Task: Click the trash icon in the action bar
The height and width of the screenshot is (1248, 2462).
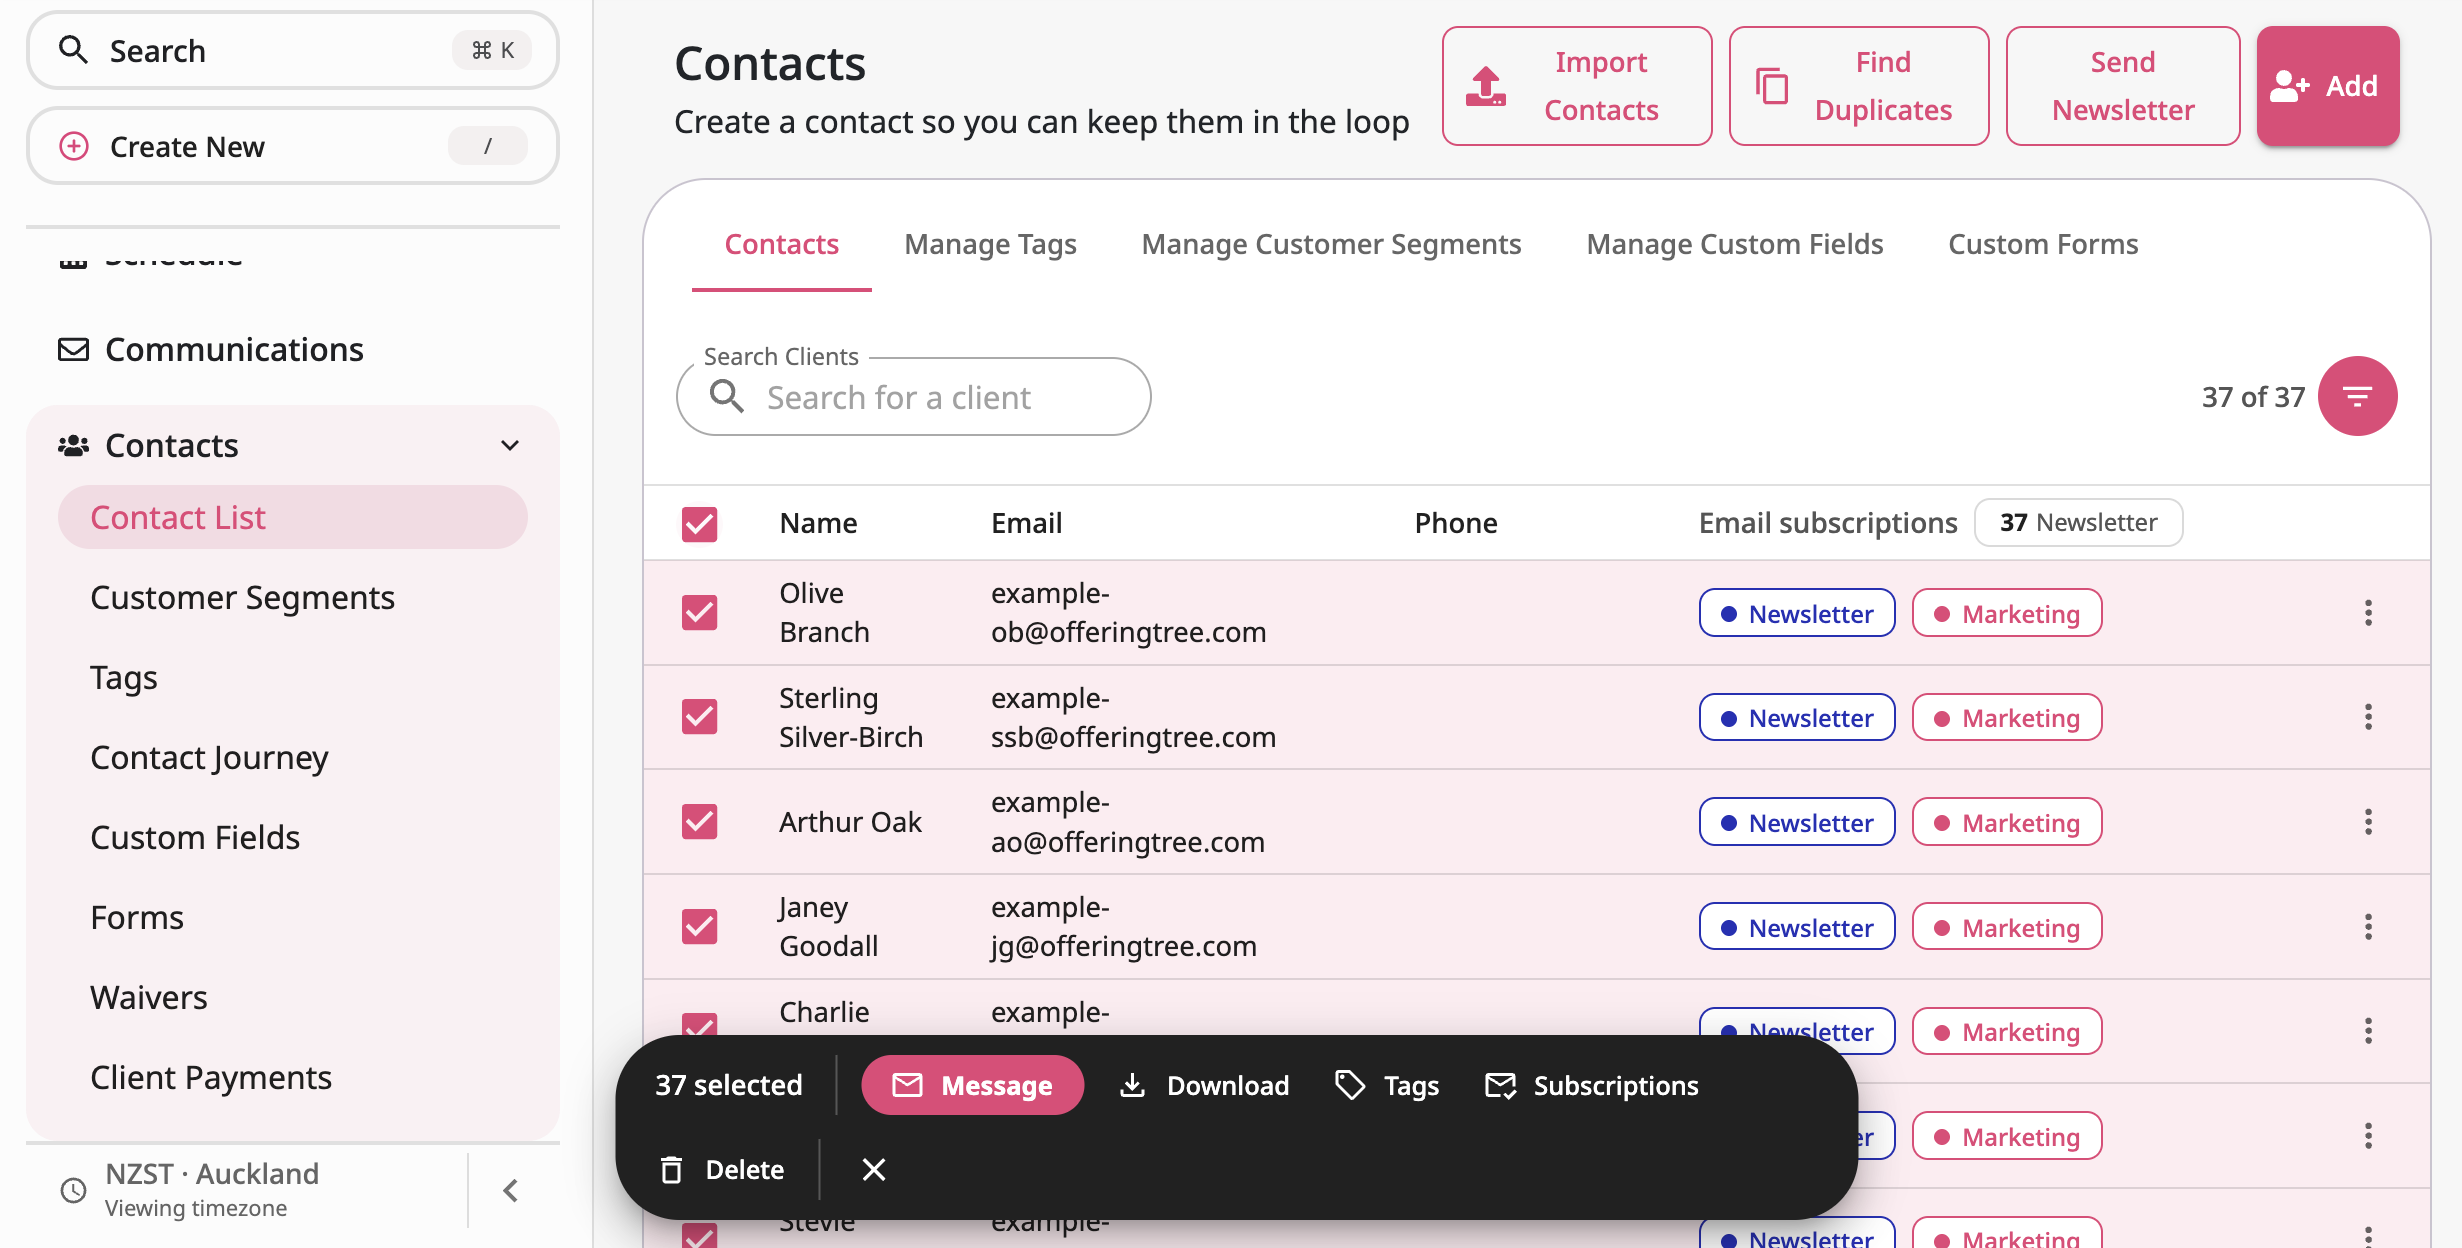Action: tap(672, 1169)
